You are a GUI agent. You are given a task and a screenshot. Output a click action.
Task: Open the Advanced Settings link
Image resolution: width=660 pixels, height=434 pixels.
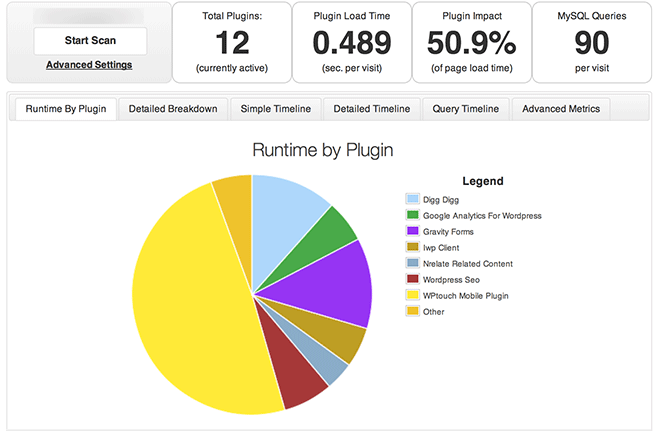[89, 65]
